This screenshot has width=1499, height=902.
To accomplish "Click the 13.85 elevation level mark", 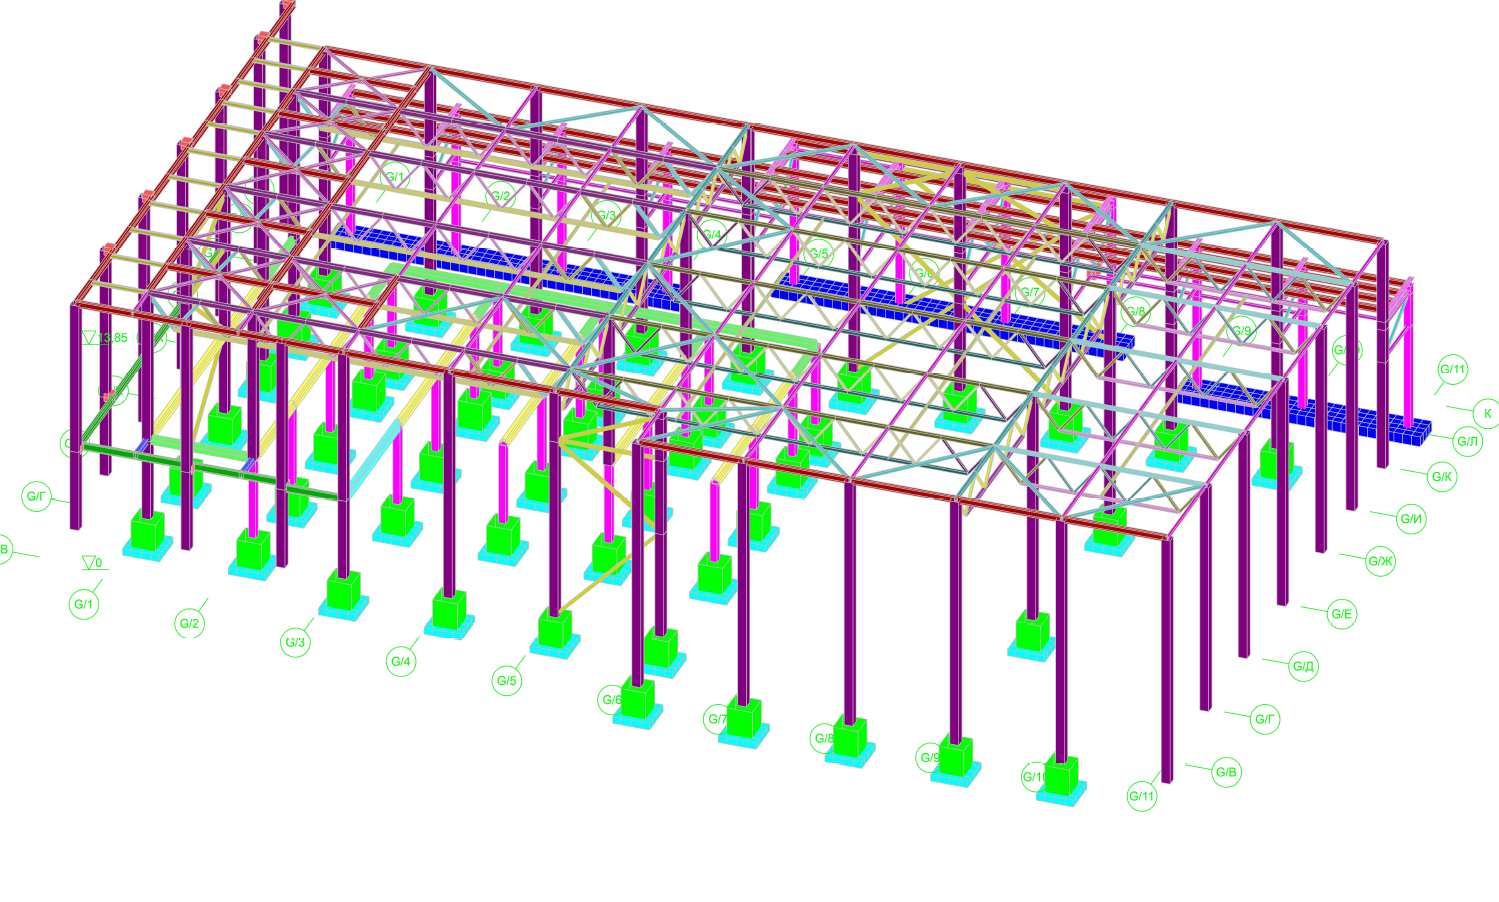I will pos(105,338).
